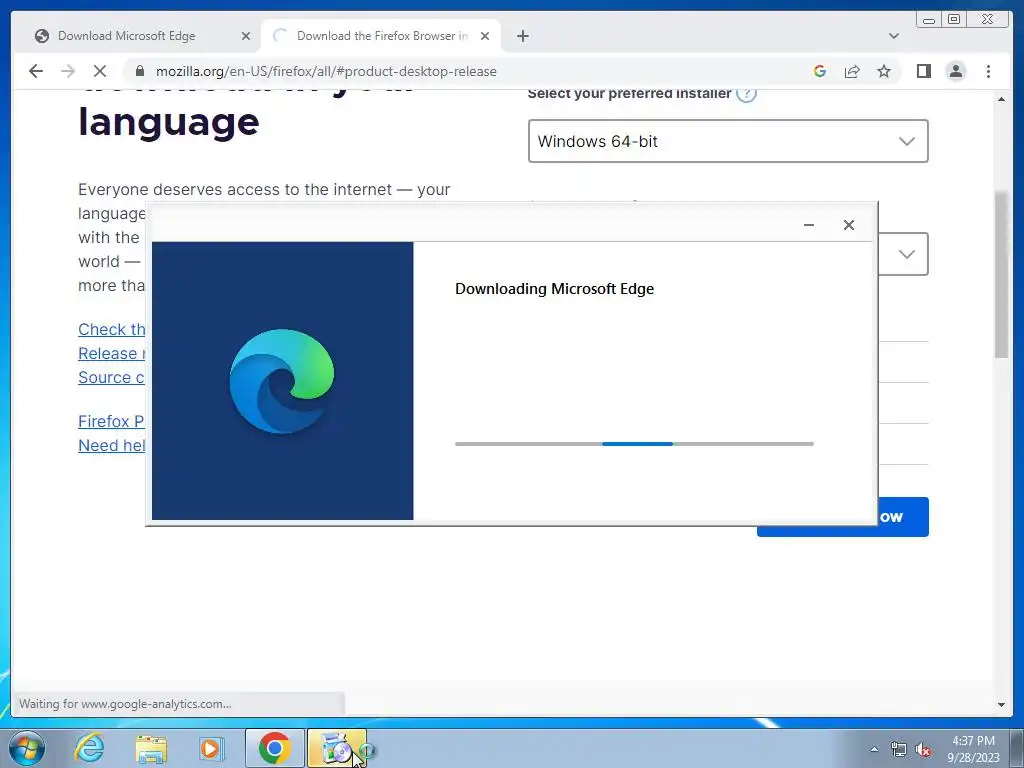Expand the language dropdown behind Edge dialog
Image resolution: width=1024 pixels, height=768 pixels.
coord(906,254)
